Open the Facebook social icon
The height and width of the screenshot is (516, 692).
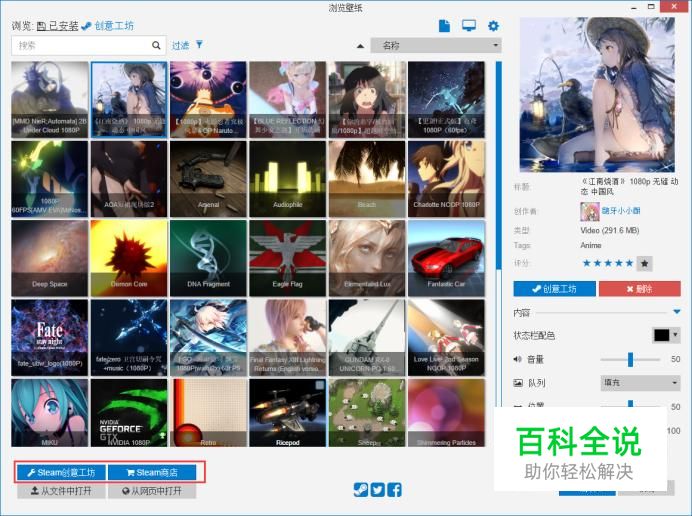(394, 490)
